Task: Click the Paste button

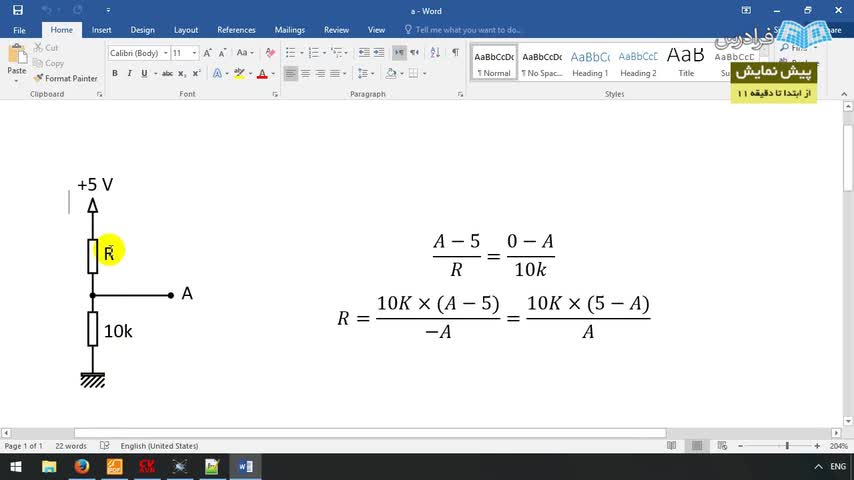Action: click(x=16, y=64)
